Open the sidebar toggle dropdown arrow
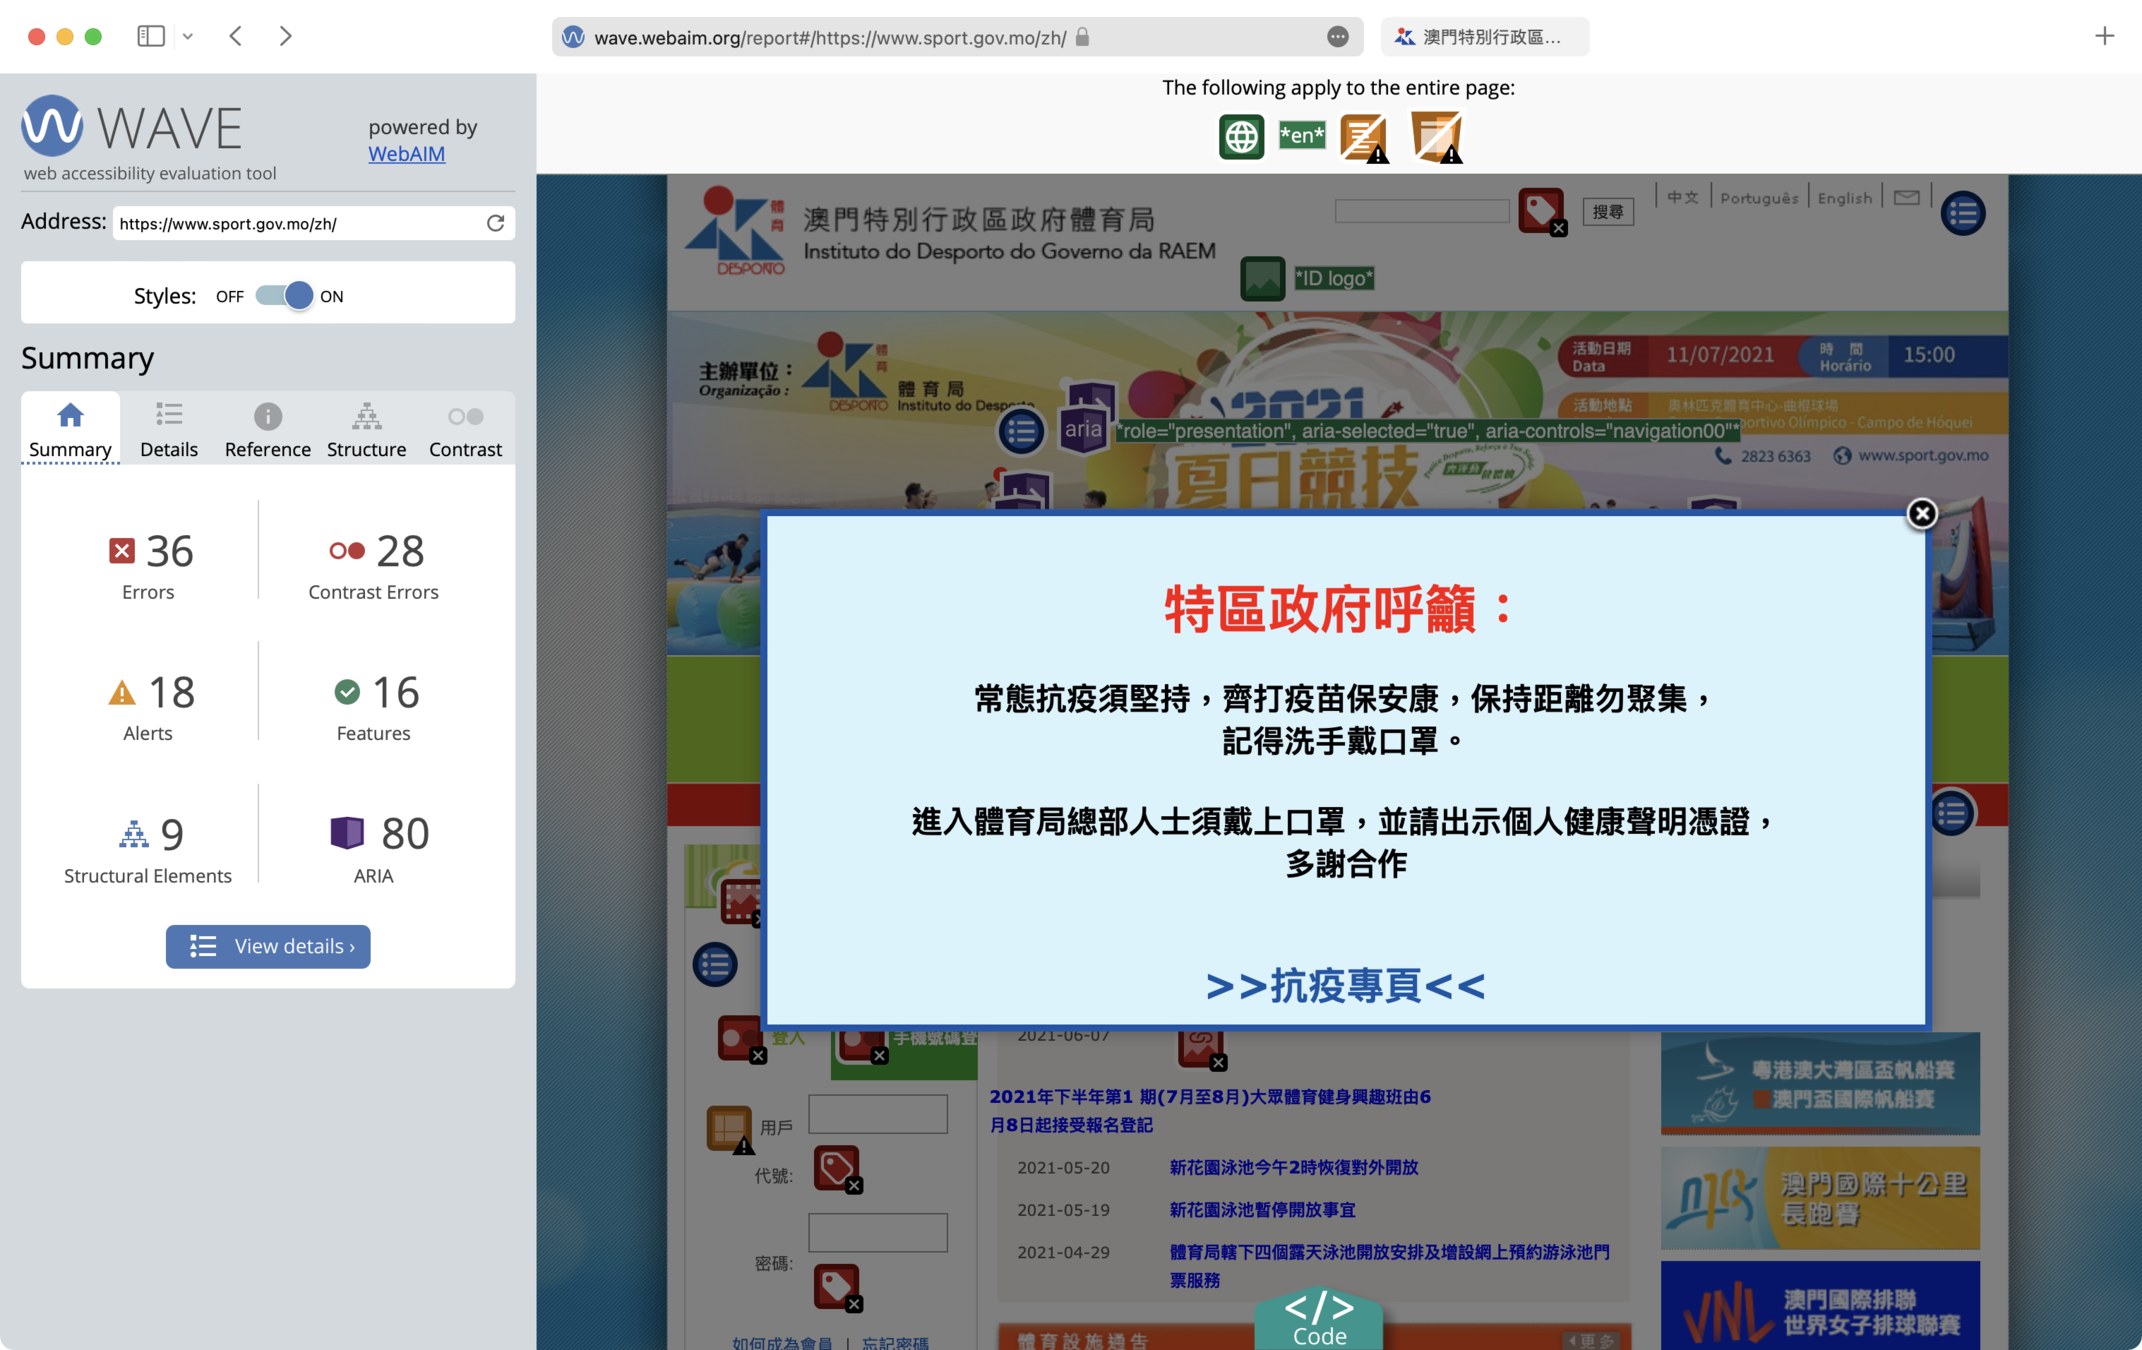Viewport: 2142px width, 1350px height. pos(188,37)
